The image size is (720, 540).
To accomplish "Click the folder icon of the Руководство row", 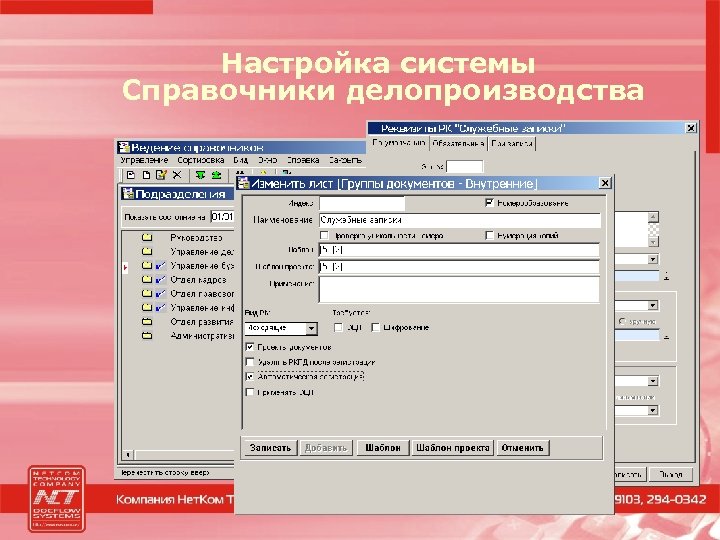I will pyautogui.click(x=147, y=237).
